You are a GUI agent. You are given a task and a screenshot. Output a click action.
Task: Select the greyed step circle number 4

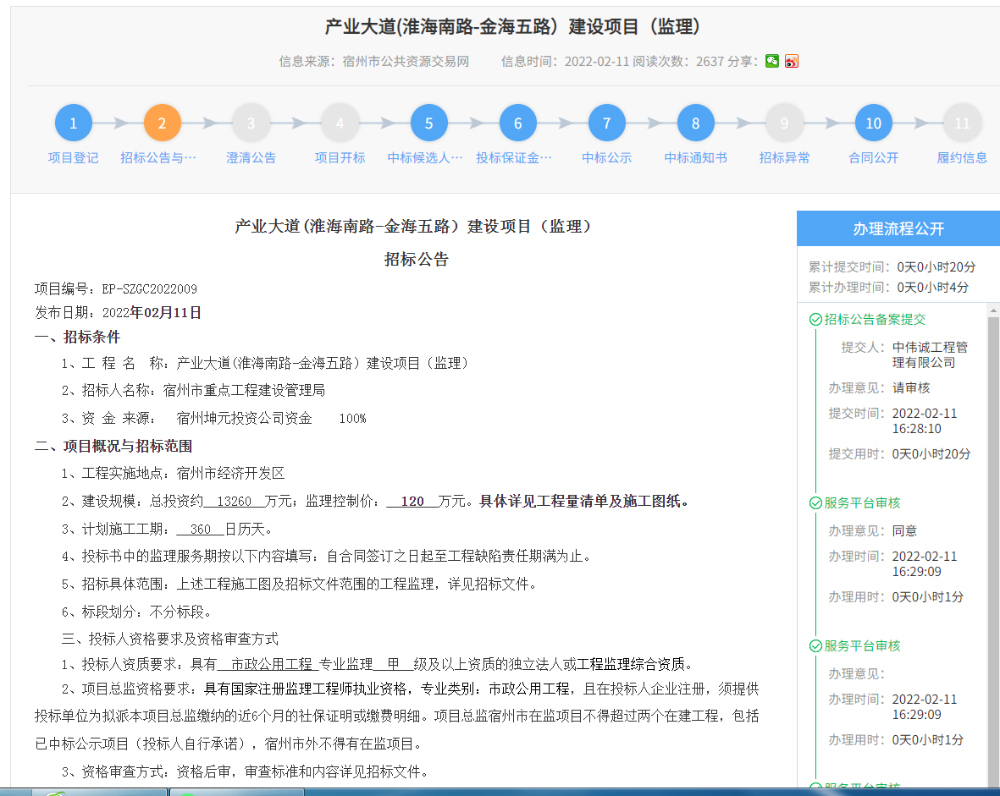pos(340,123)
